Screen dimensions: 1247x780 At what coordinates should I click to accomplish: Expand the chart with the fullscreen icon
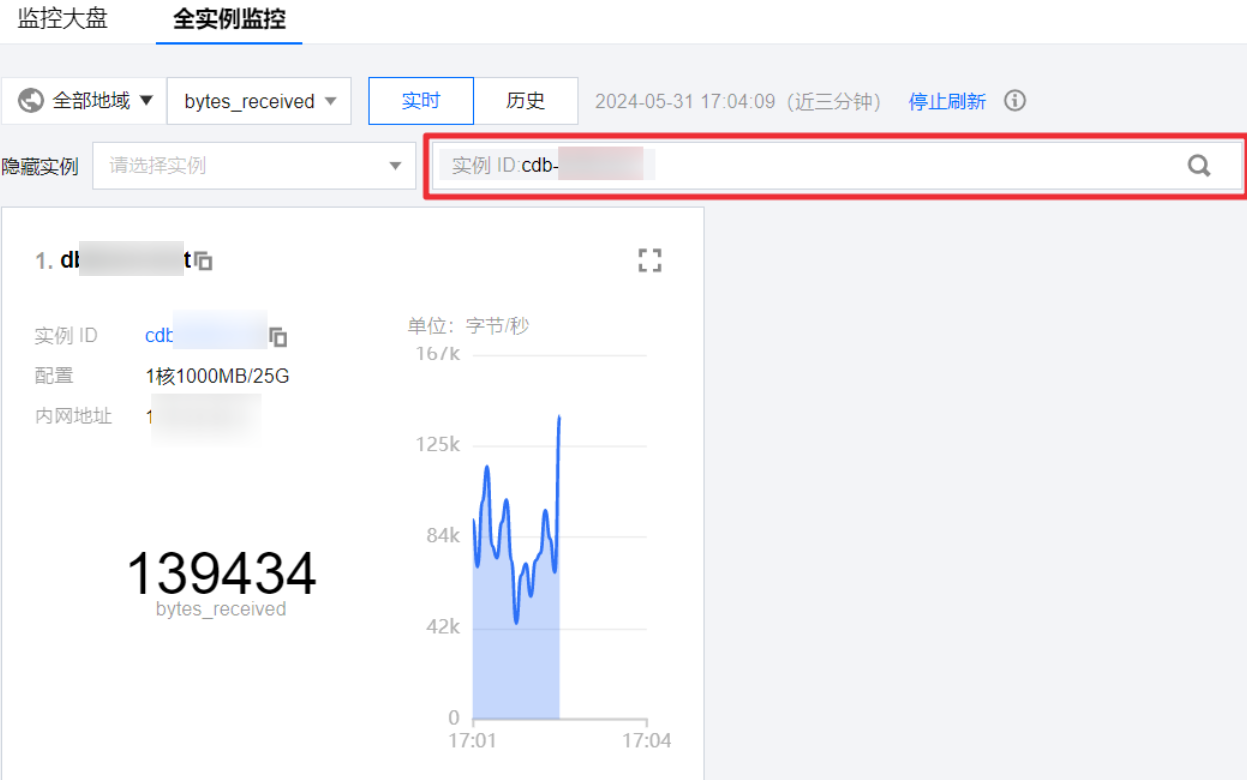pyautogui.click(x=650, y=261)
